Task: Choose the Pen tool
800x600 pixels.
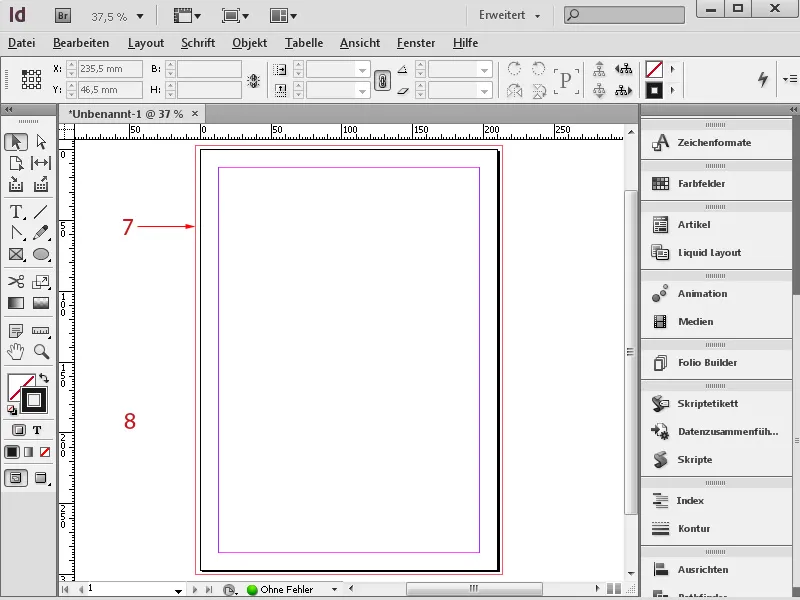Action: 16,233
